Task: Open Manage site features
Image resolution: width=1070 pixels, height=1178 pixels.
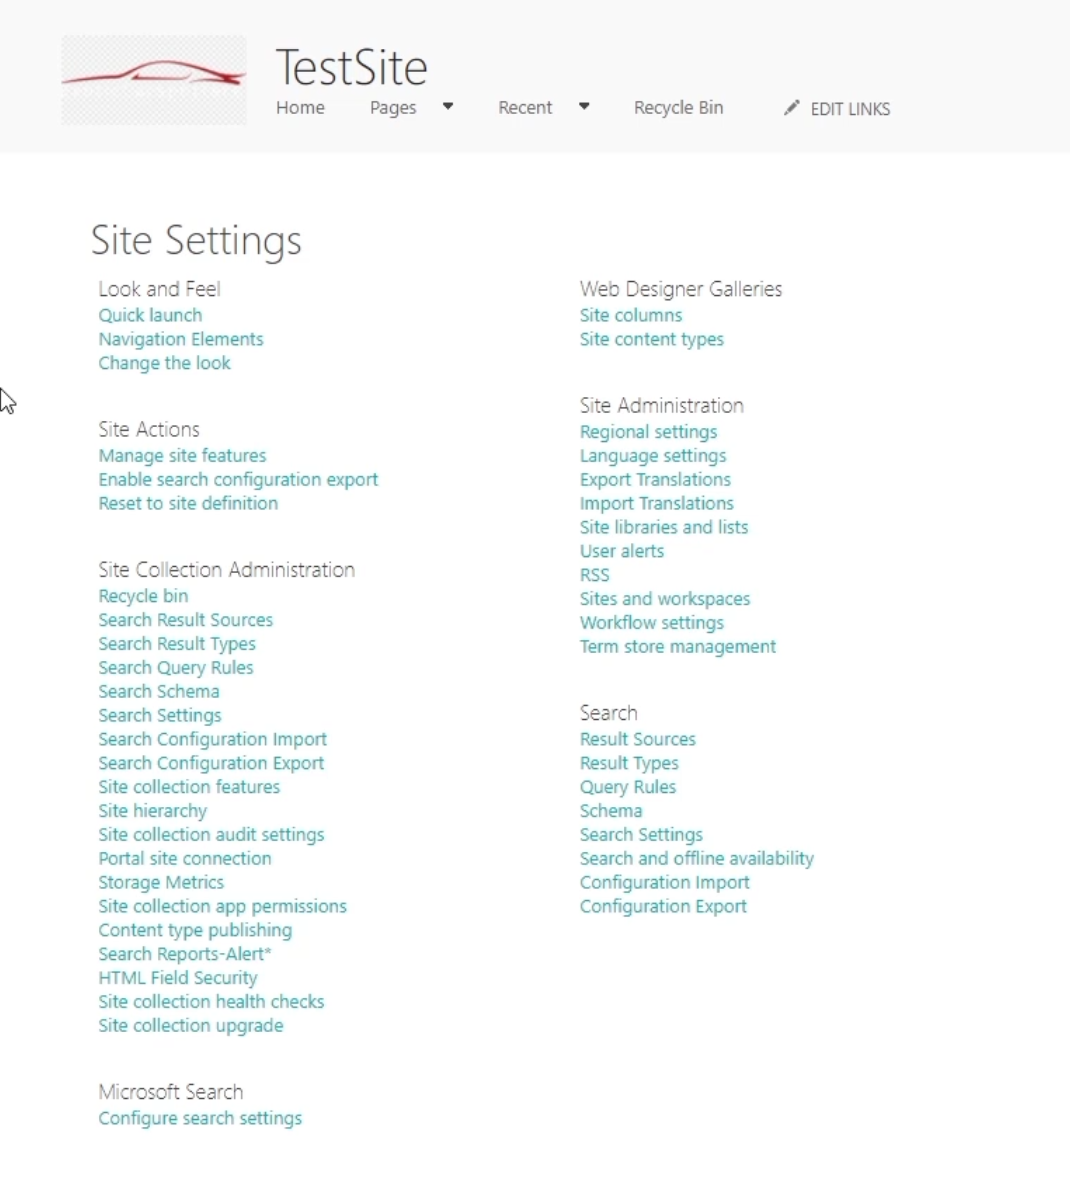Action: pos(183,456)
